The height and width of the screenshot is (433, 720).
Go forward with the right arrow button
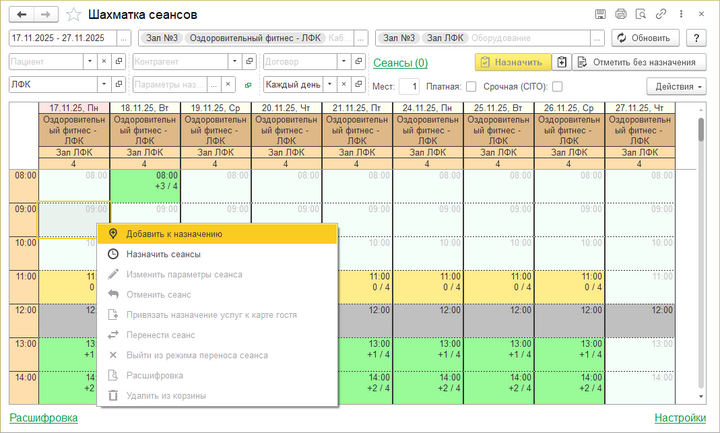point(46,15)
